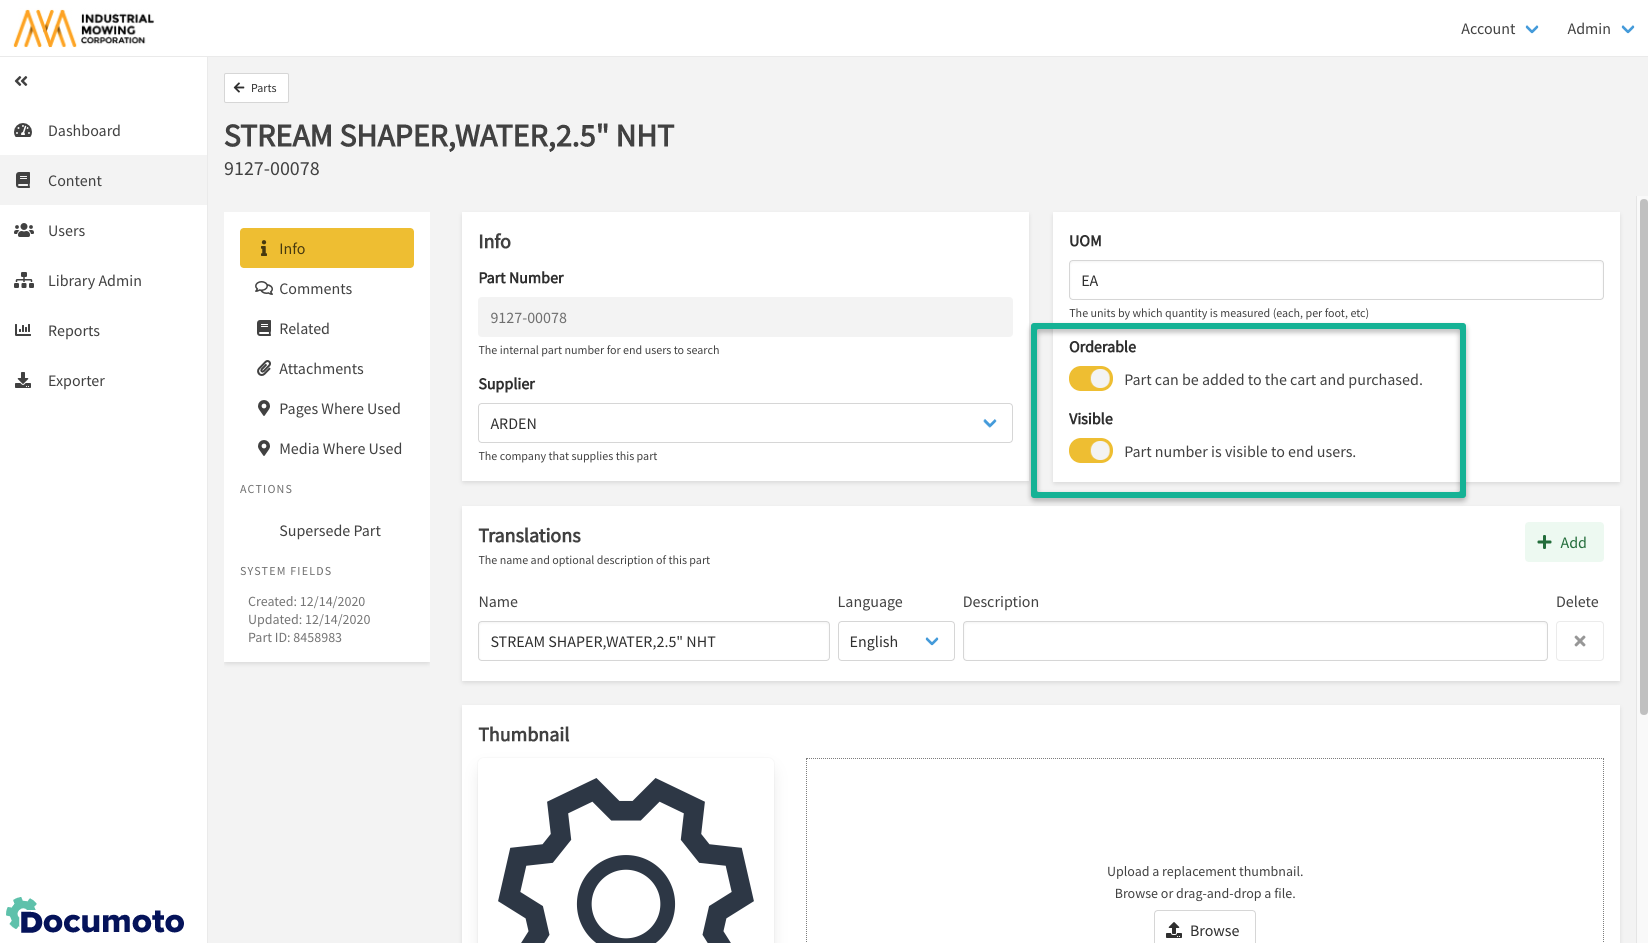Switch to the Comments tab
This screenshot has width=1648, height=943.
(315, 289)
